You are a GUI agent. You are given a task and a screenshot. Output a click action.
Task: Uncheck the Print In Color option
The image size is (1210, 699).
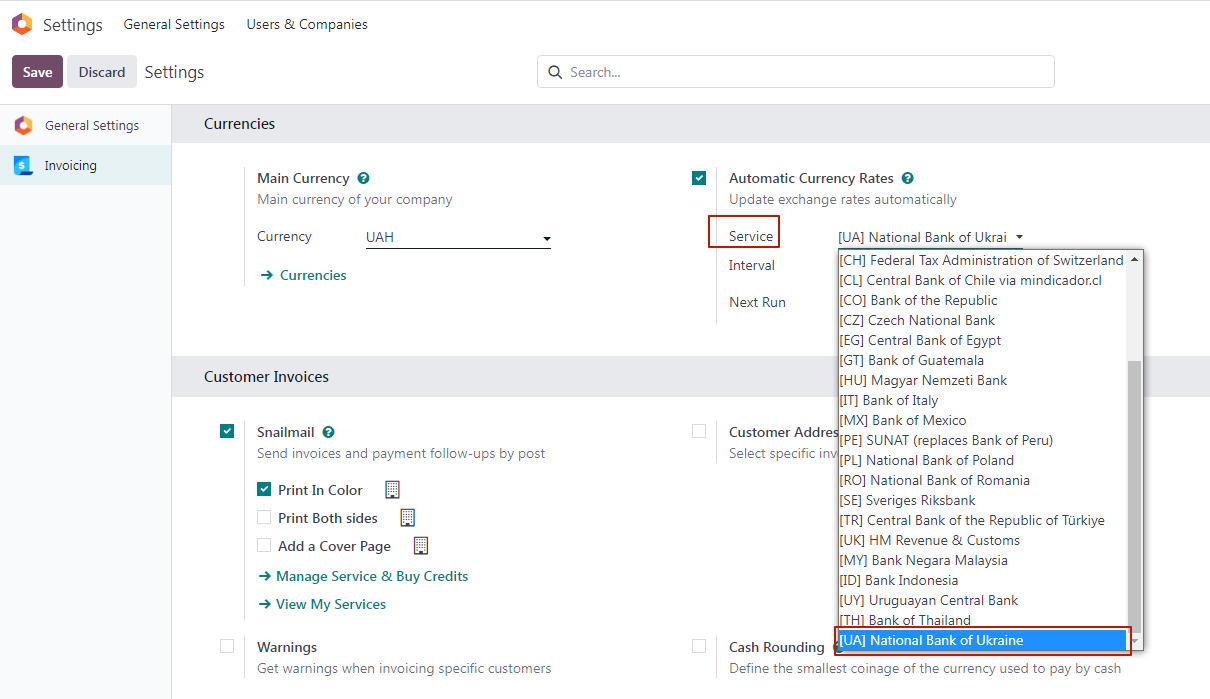[264, 490]
